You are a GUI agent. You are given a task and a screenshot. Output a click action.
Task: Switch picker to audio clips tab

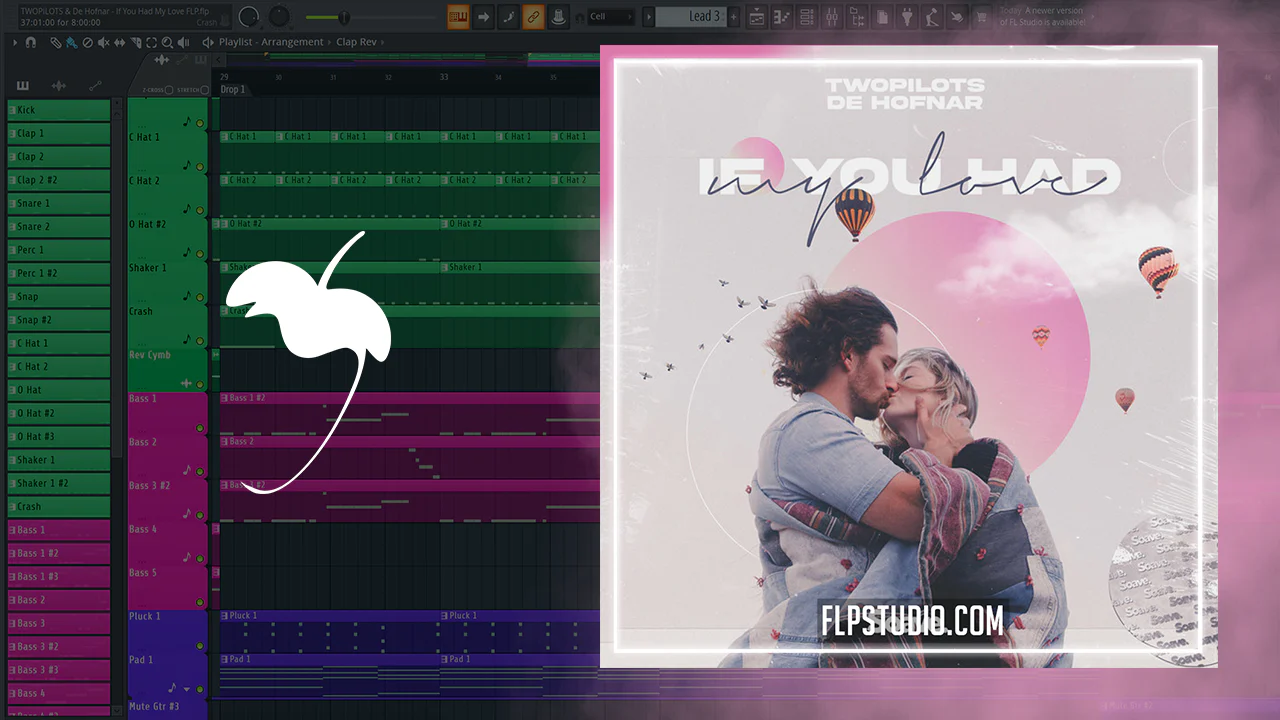(x=59, y=86)
